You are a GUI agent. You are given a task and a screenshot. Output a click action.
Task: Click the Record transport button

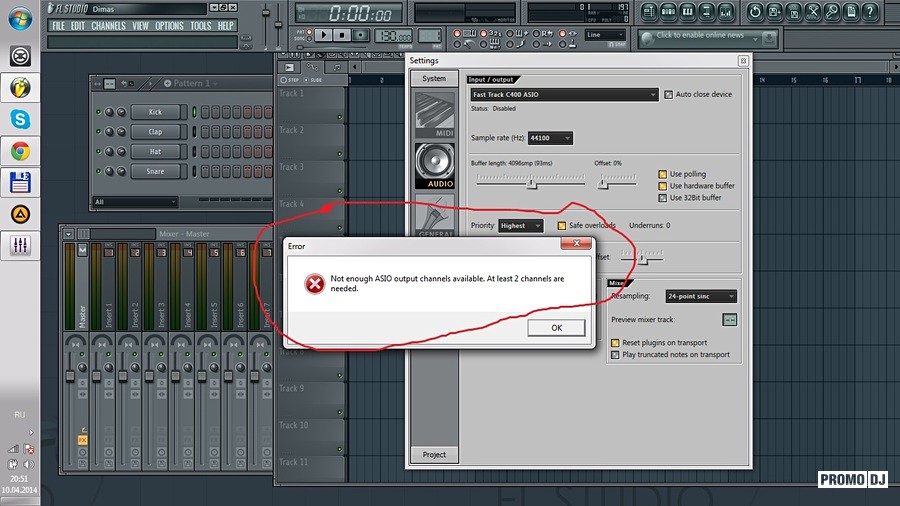click(360, 35)
